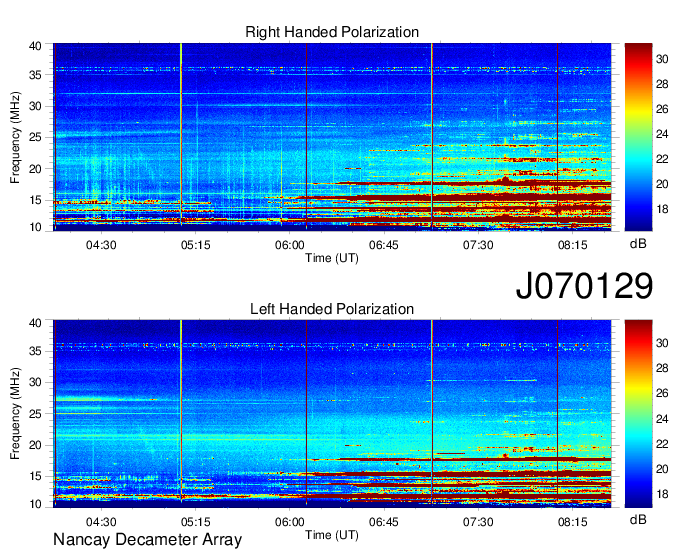Click the 10 MHz frequency tick on the right-handed plot
Viewport: 680px width, 552px height.
coord(35,227)
